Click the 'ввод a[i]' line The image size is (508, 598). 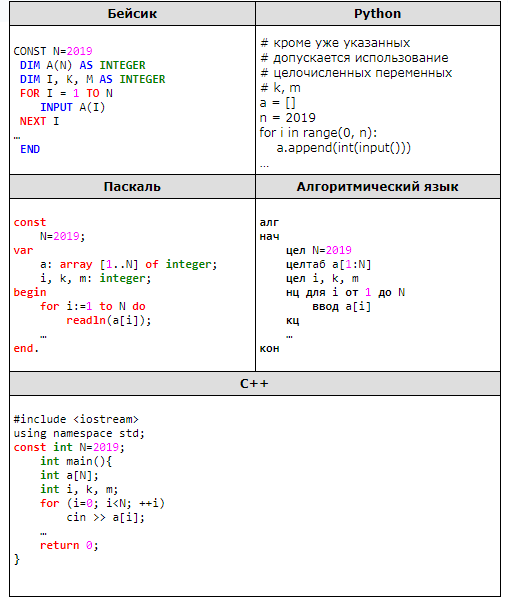(x=342, y=307)
